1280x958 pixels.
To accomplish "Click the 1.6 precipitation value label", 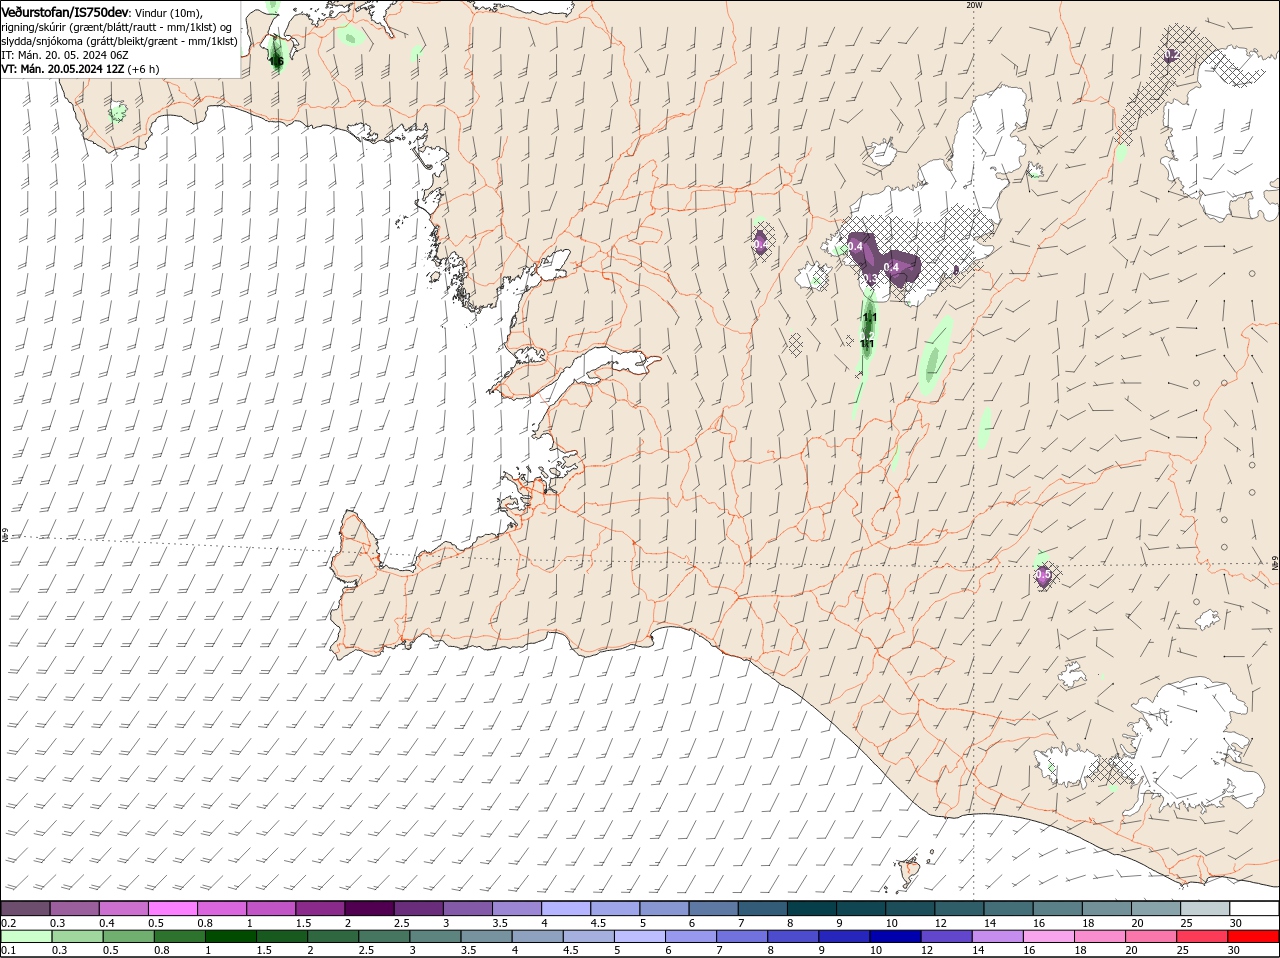I will click(x=277, y=61).
